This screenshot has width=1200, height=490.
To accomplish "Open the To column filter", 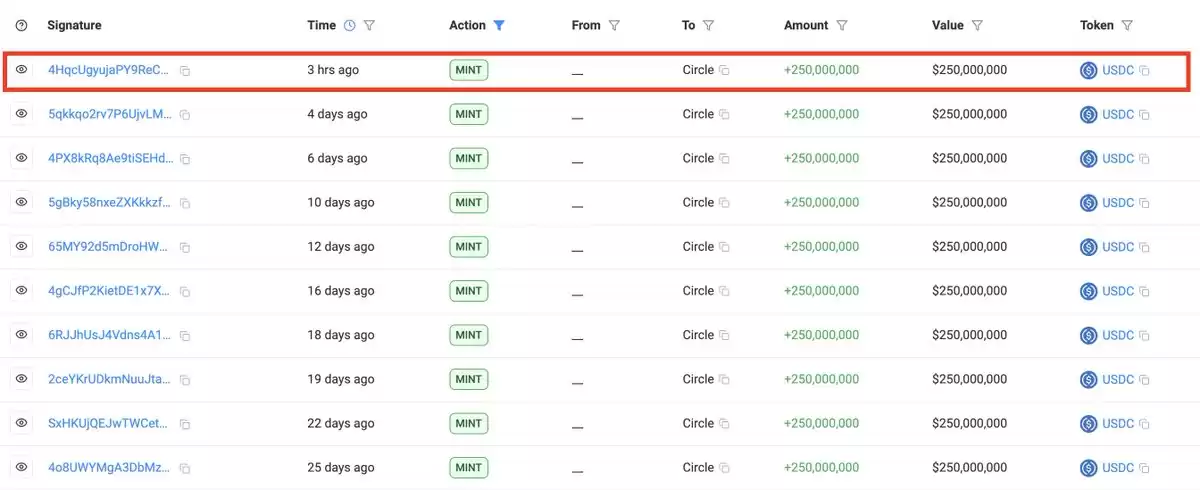I will [x=708, y=26].
